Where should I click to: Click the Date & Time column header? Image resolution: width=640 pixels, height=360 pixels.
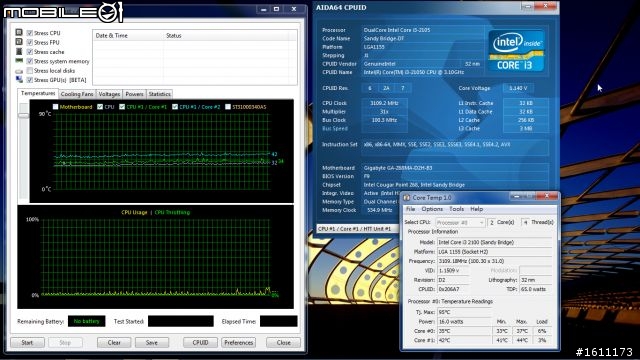[x=128, y=36]
